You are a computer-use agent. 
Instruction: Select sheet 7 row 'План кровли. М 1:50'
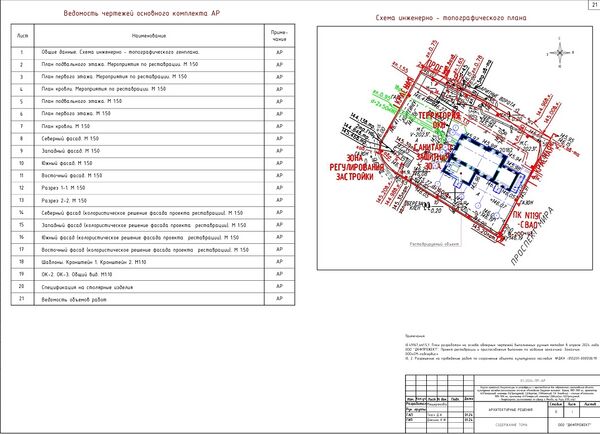coord(153,126)
